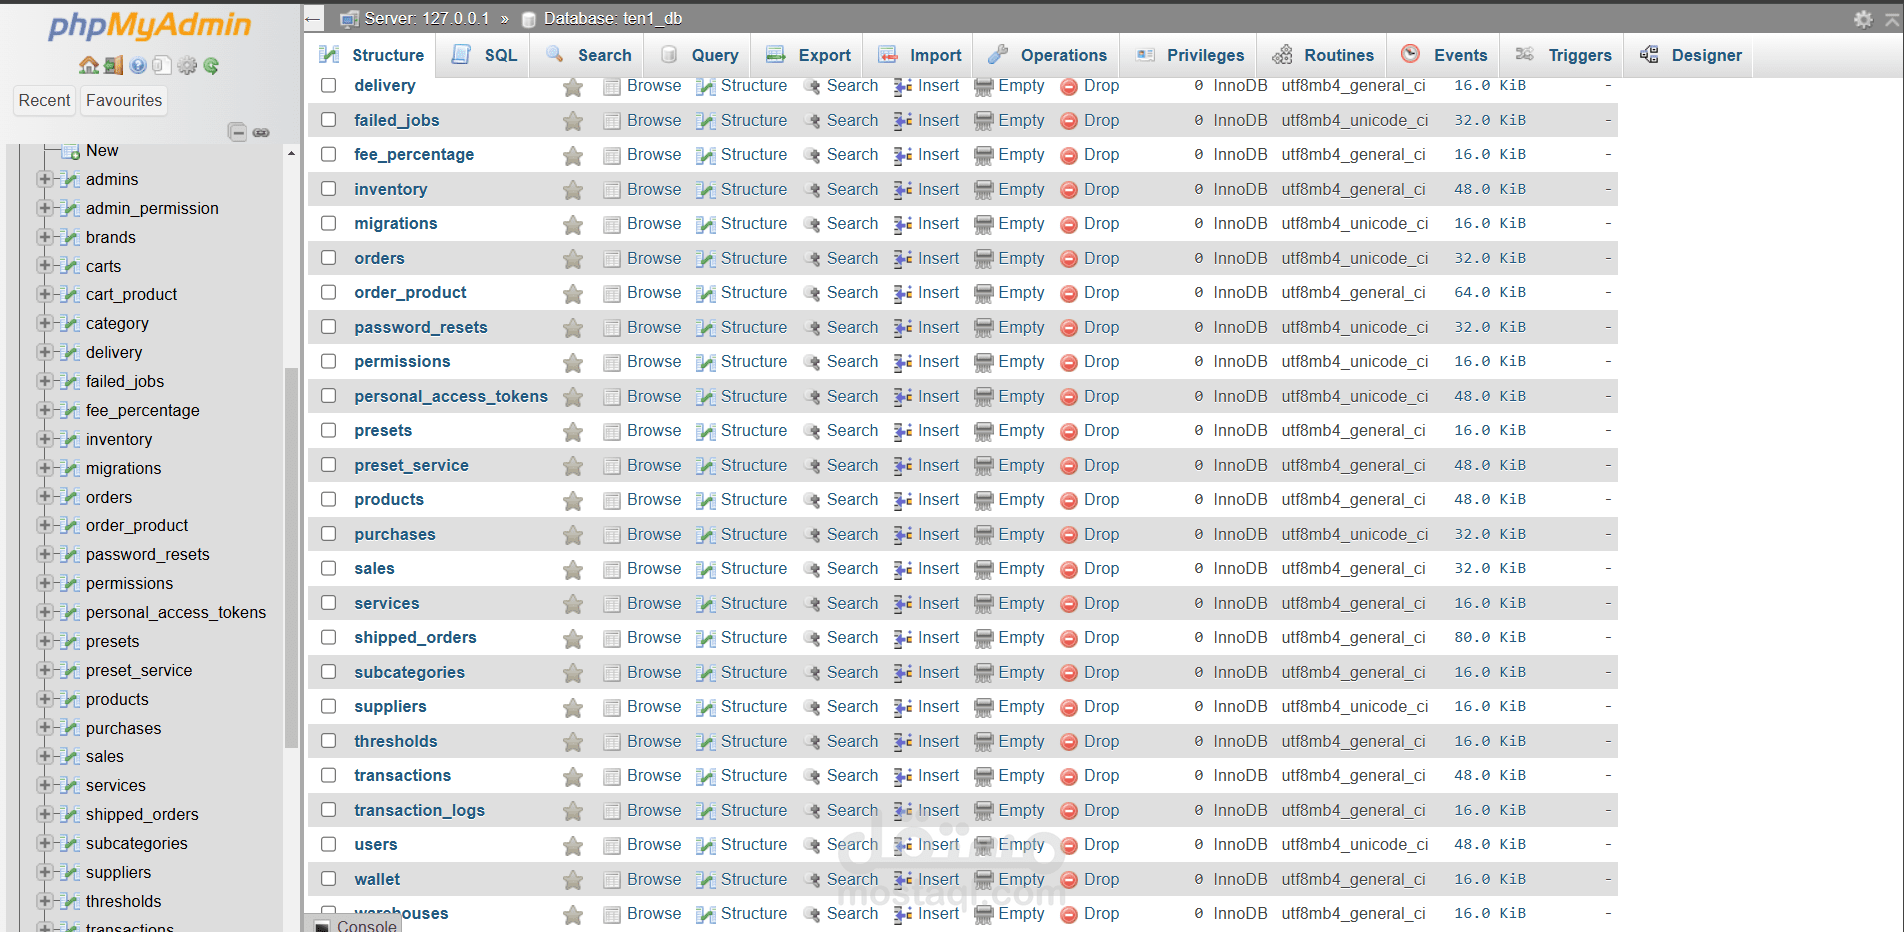
Task: Open the phpMyAdmin documentation help icon
Action: [138, 65]
